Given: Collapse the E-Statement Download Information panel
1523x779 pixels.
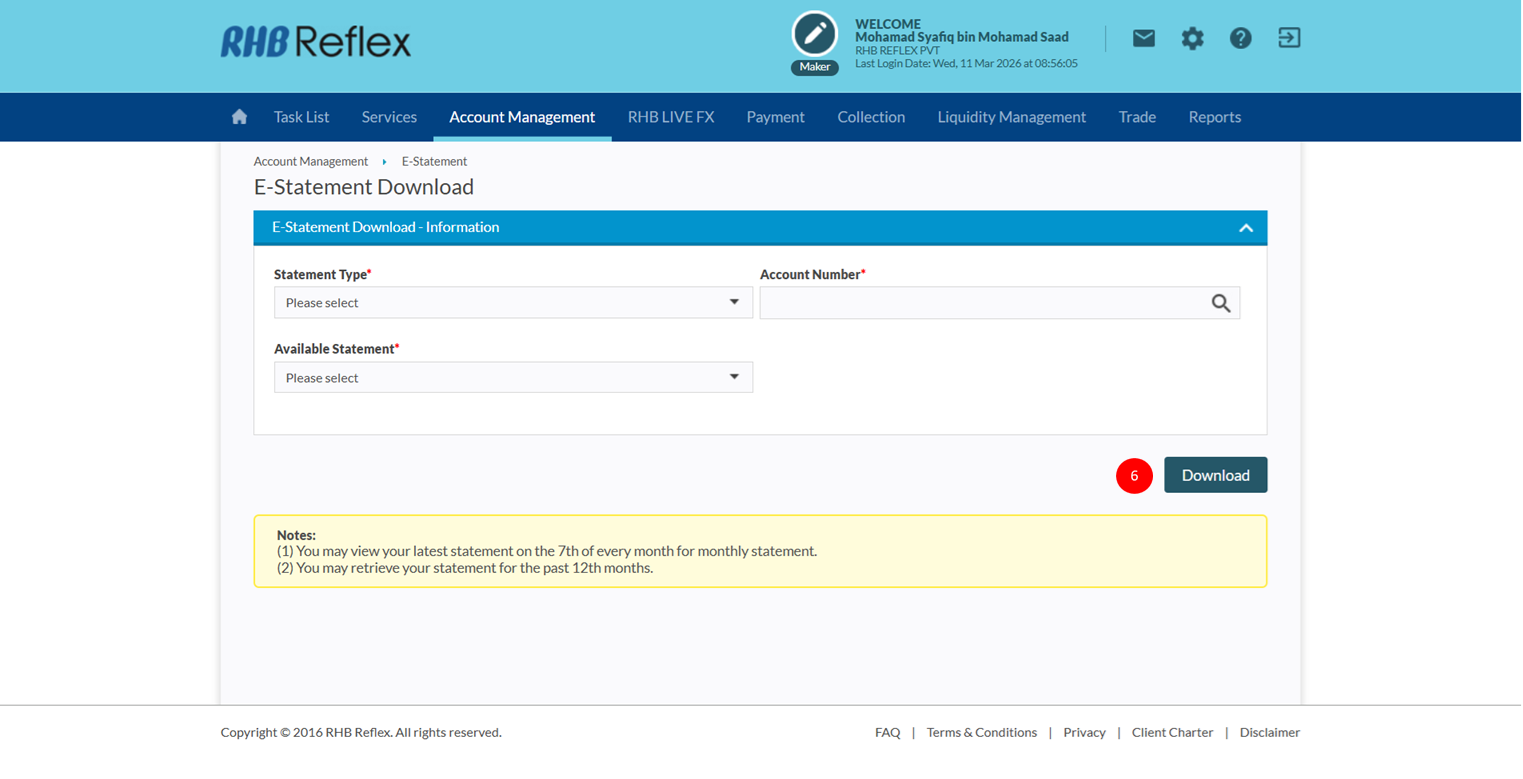Looking at the screenshot, I should [1245, 228].
